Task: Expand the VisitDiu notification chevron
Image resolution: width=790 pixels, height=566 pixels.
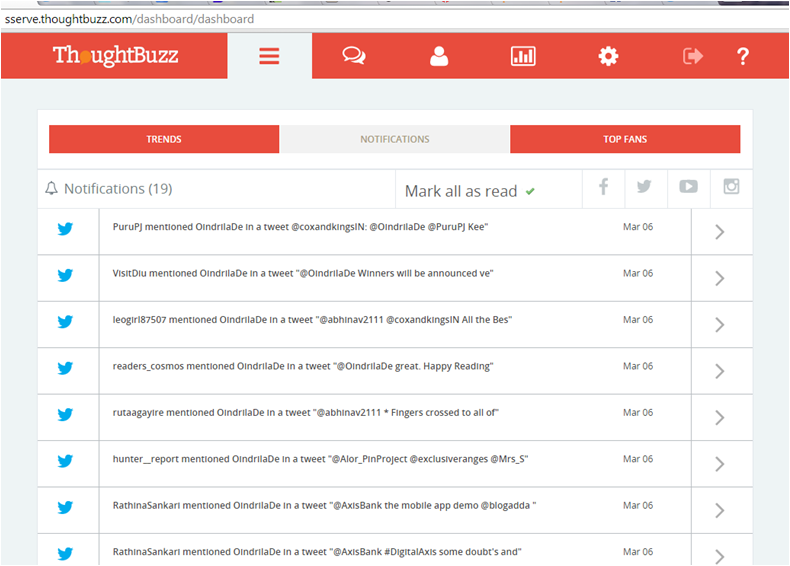Action: [720, 278]
